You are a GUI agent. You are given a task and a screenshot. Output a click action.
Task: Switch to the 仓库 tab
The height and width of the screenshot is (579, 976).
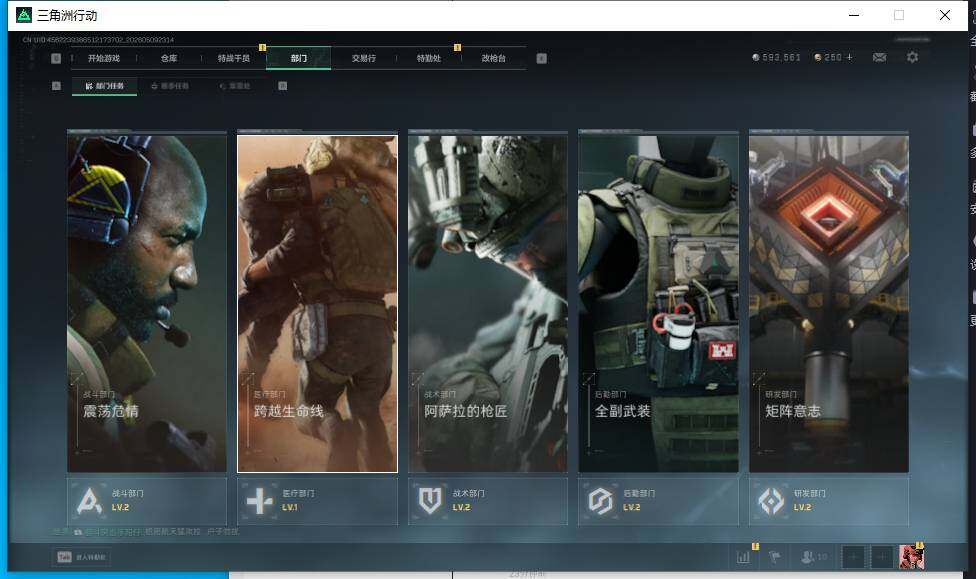point(169,58)
